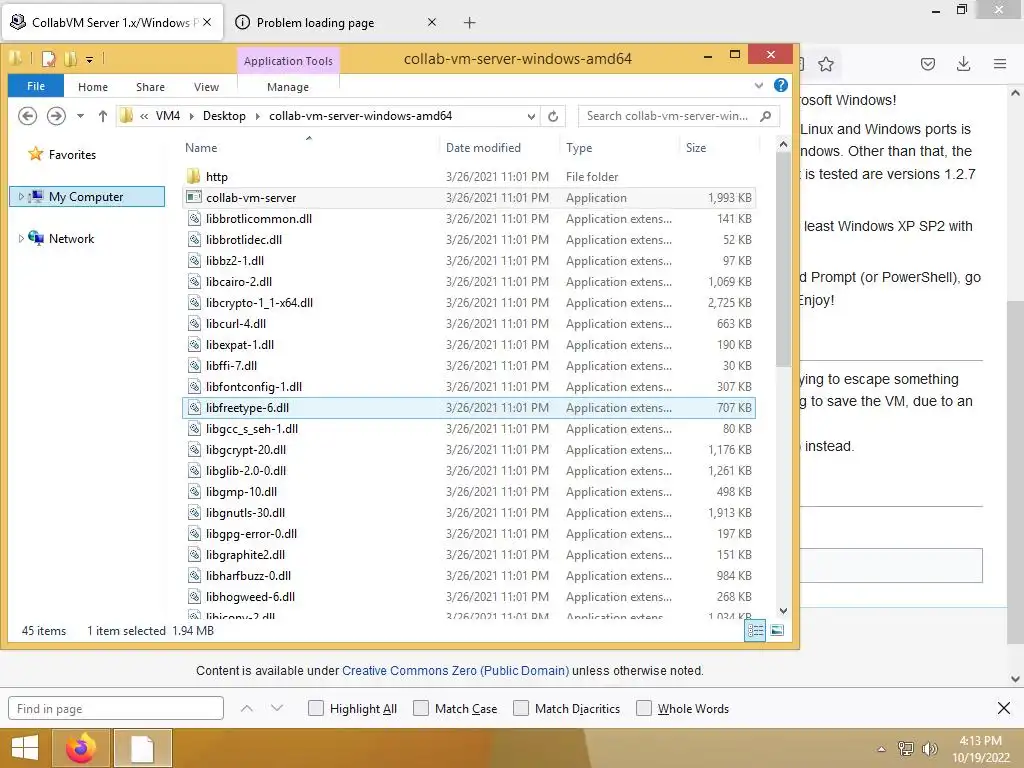
Task: Expand the Explorer ribbon chevron
Action: (759, 86)
